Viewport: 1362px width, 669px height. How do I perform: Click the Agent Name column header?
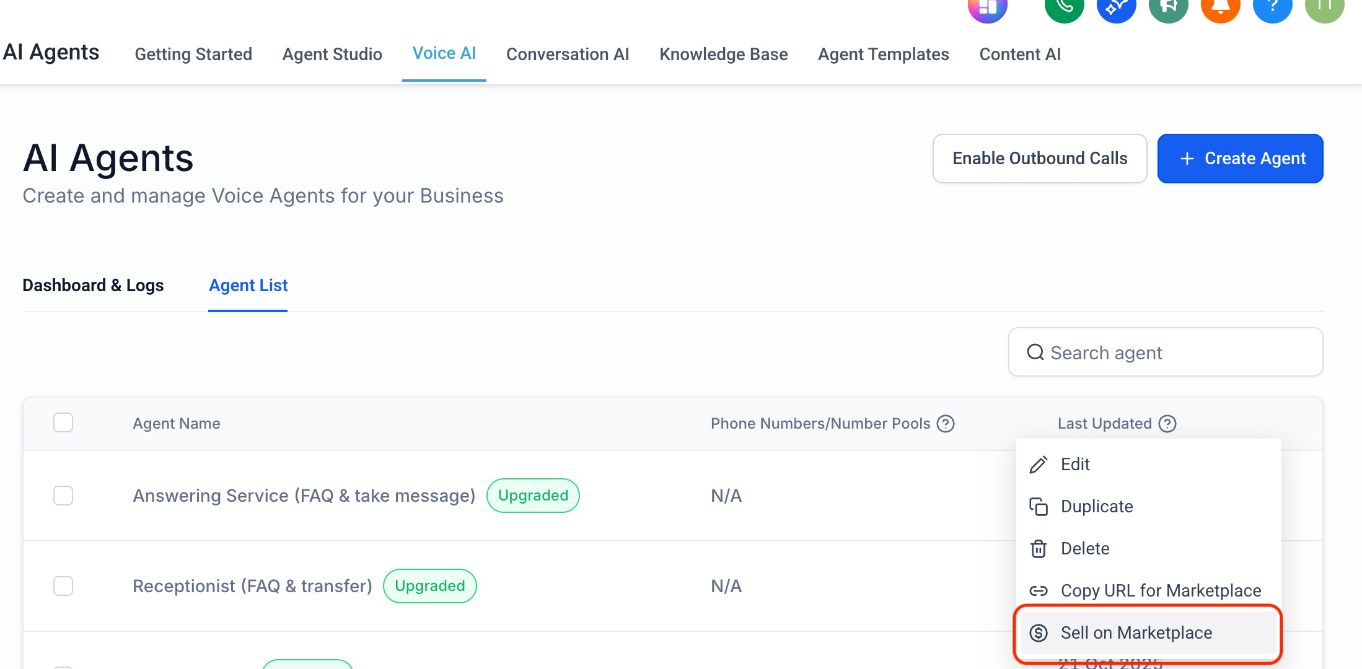tap(176, 424)
